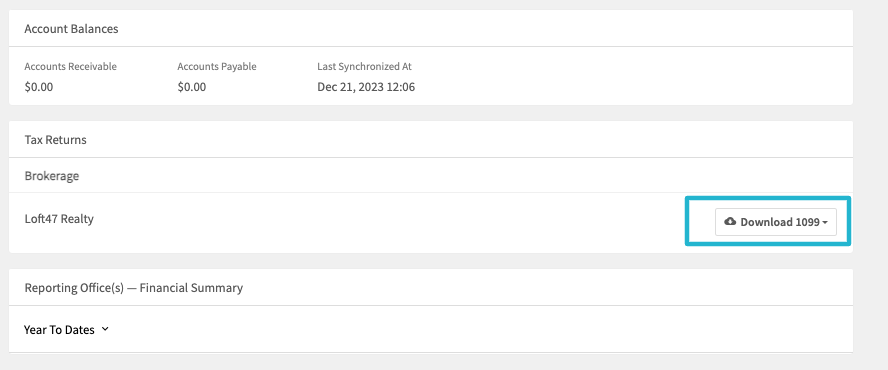888x370 pixels.
Task: Click the cloud download icon
Action: (x=731, y=222)
